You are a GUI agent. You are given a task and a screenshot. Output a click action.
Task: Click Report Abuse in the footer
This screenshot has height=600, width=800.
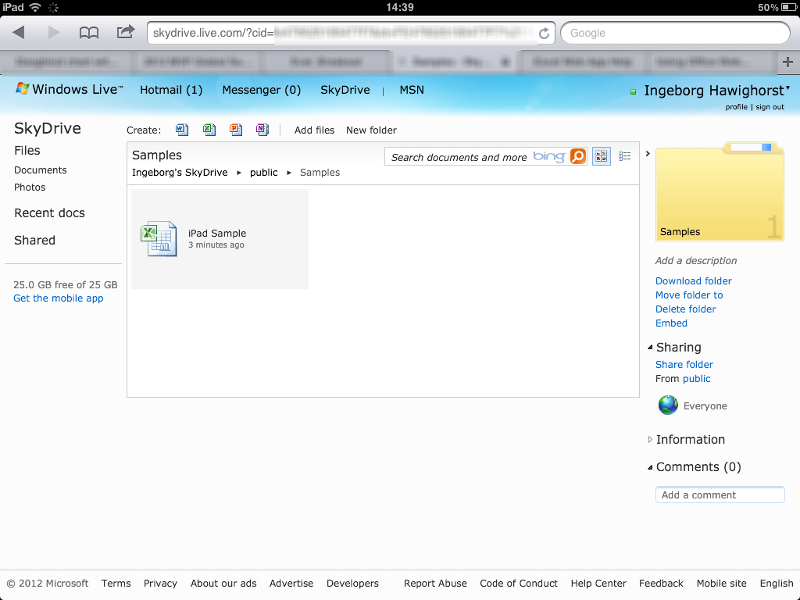pos(435,583)
